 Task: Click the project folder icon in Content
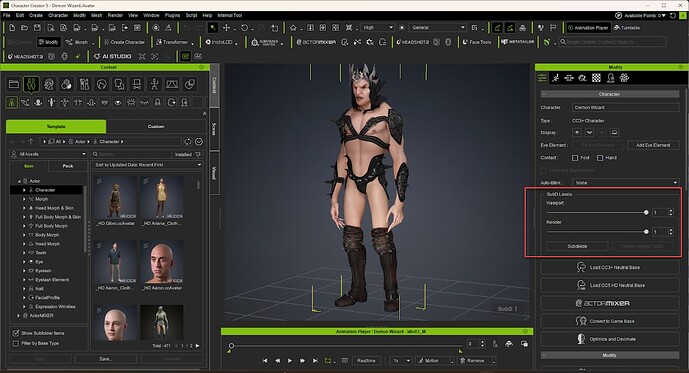[x=14, y=84]
